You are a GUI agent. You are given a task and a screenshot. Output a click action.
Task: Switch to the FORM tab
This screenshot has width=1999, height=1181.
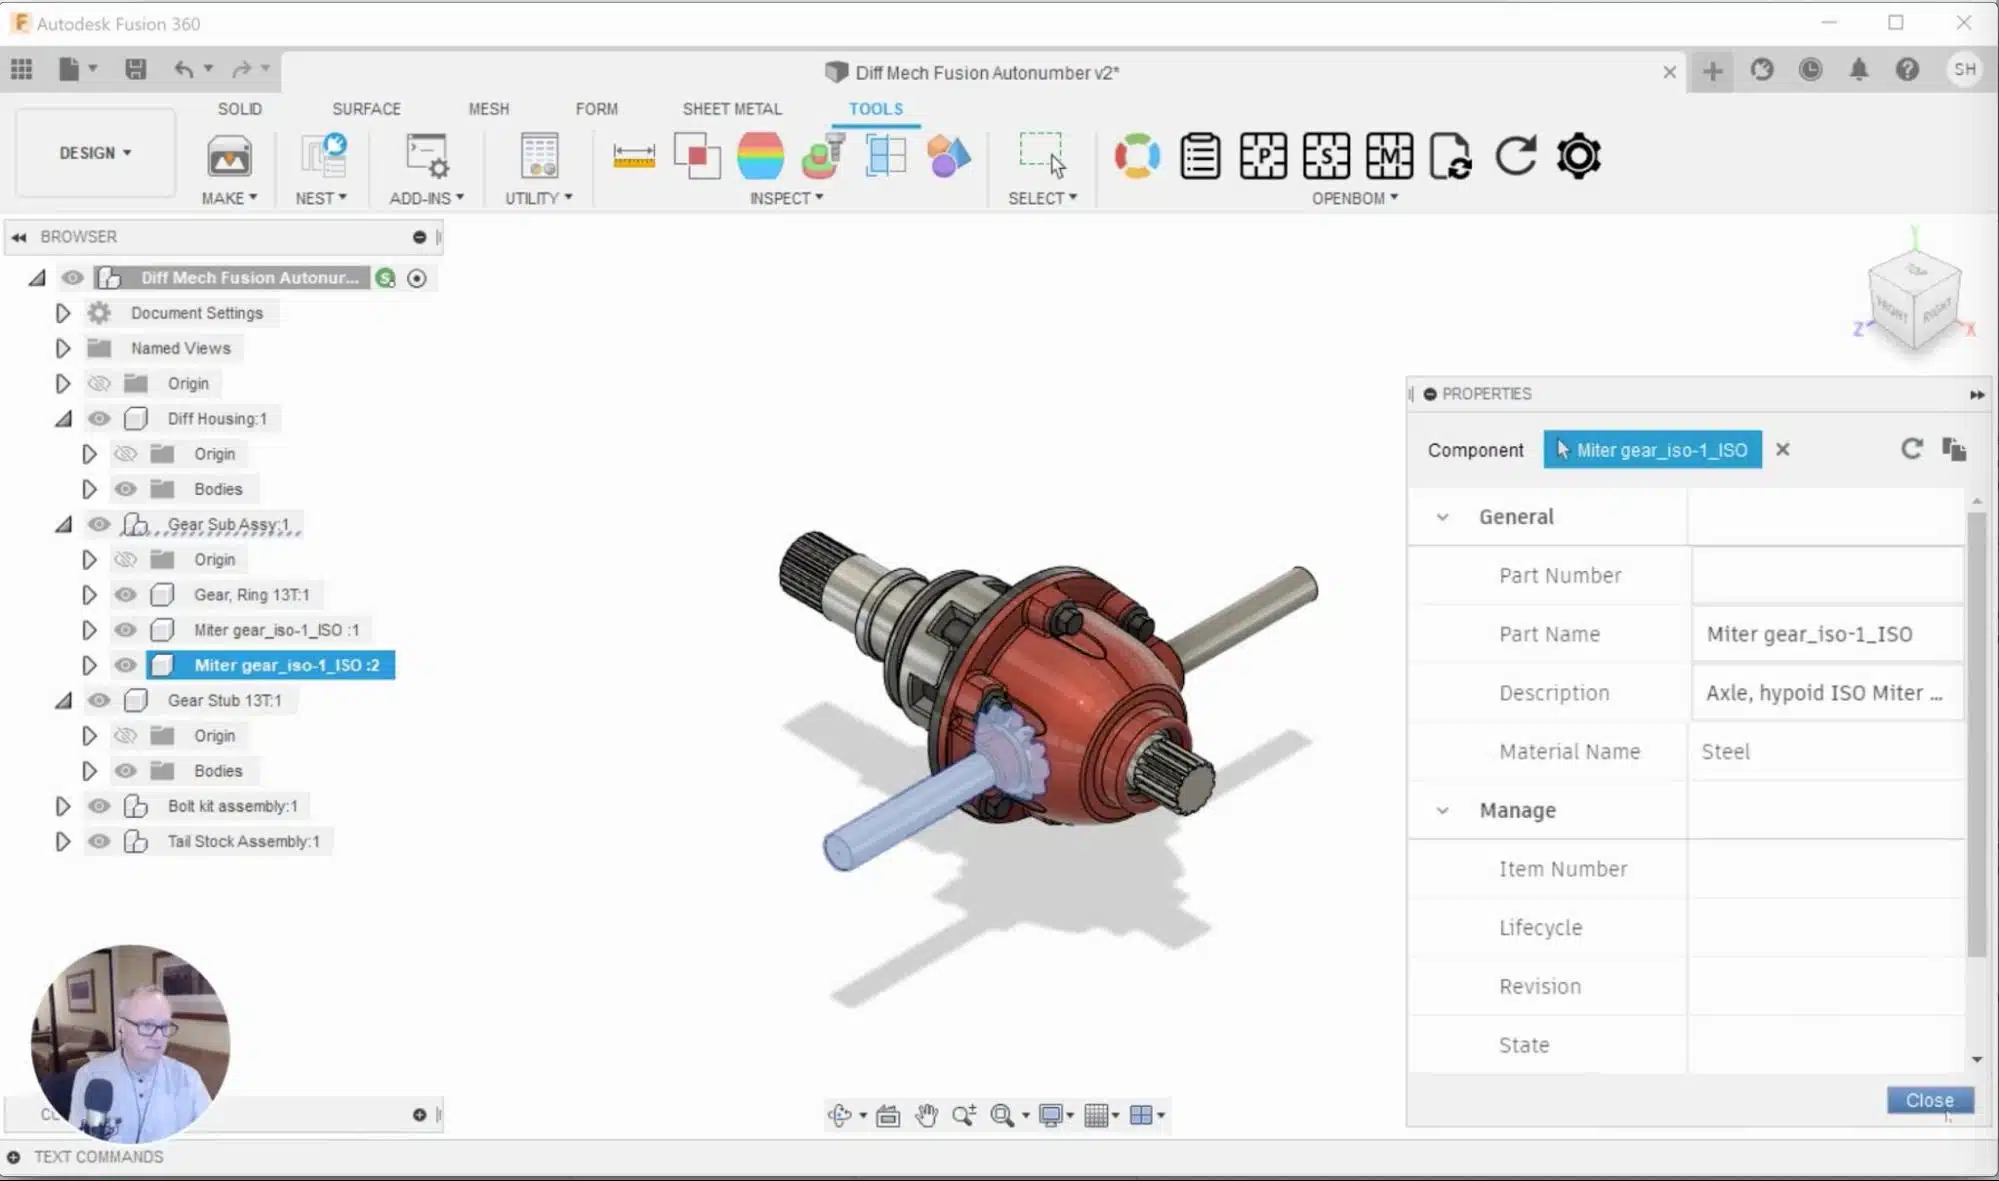click(597, 108)
